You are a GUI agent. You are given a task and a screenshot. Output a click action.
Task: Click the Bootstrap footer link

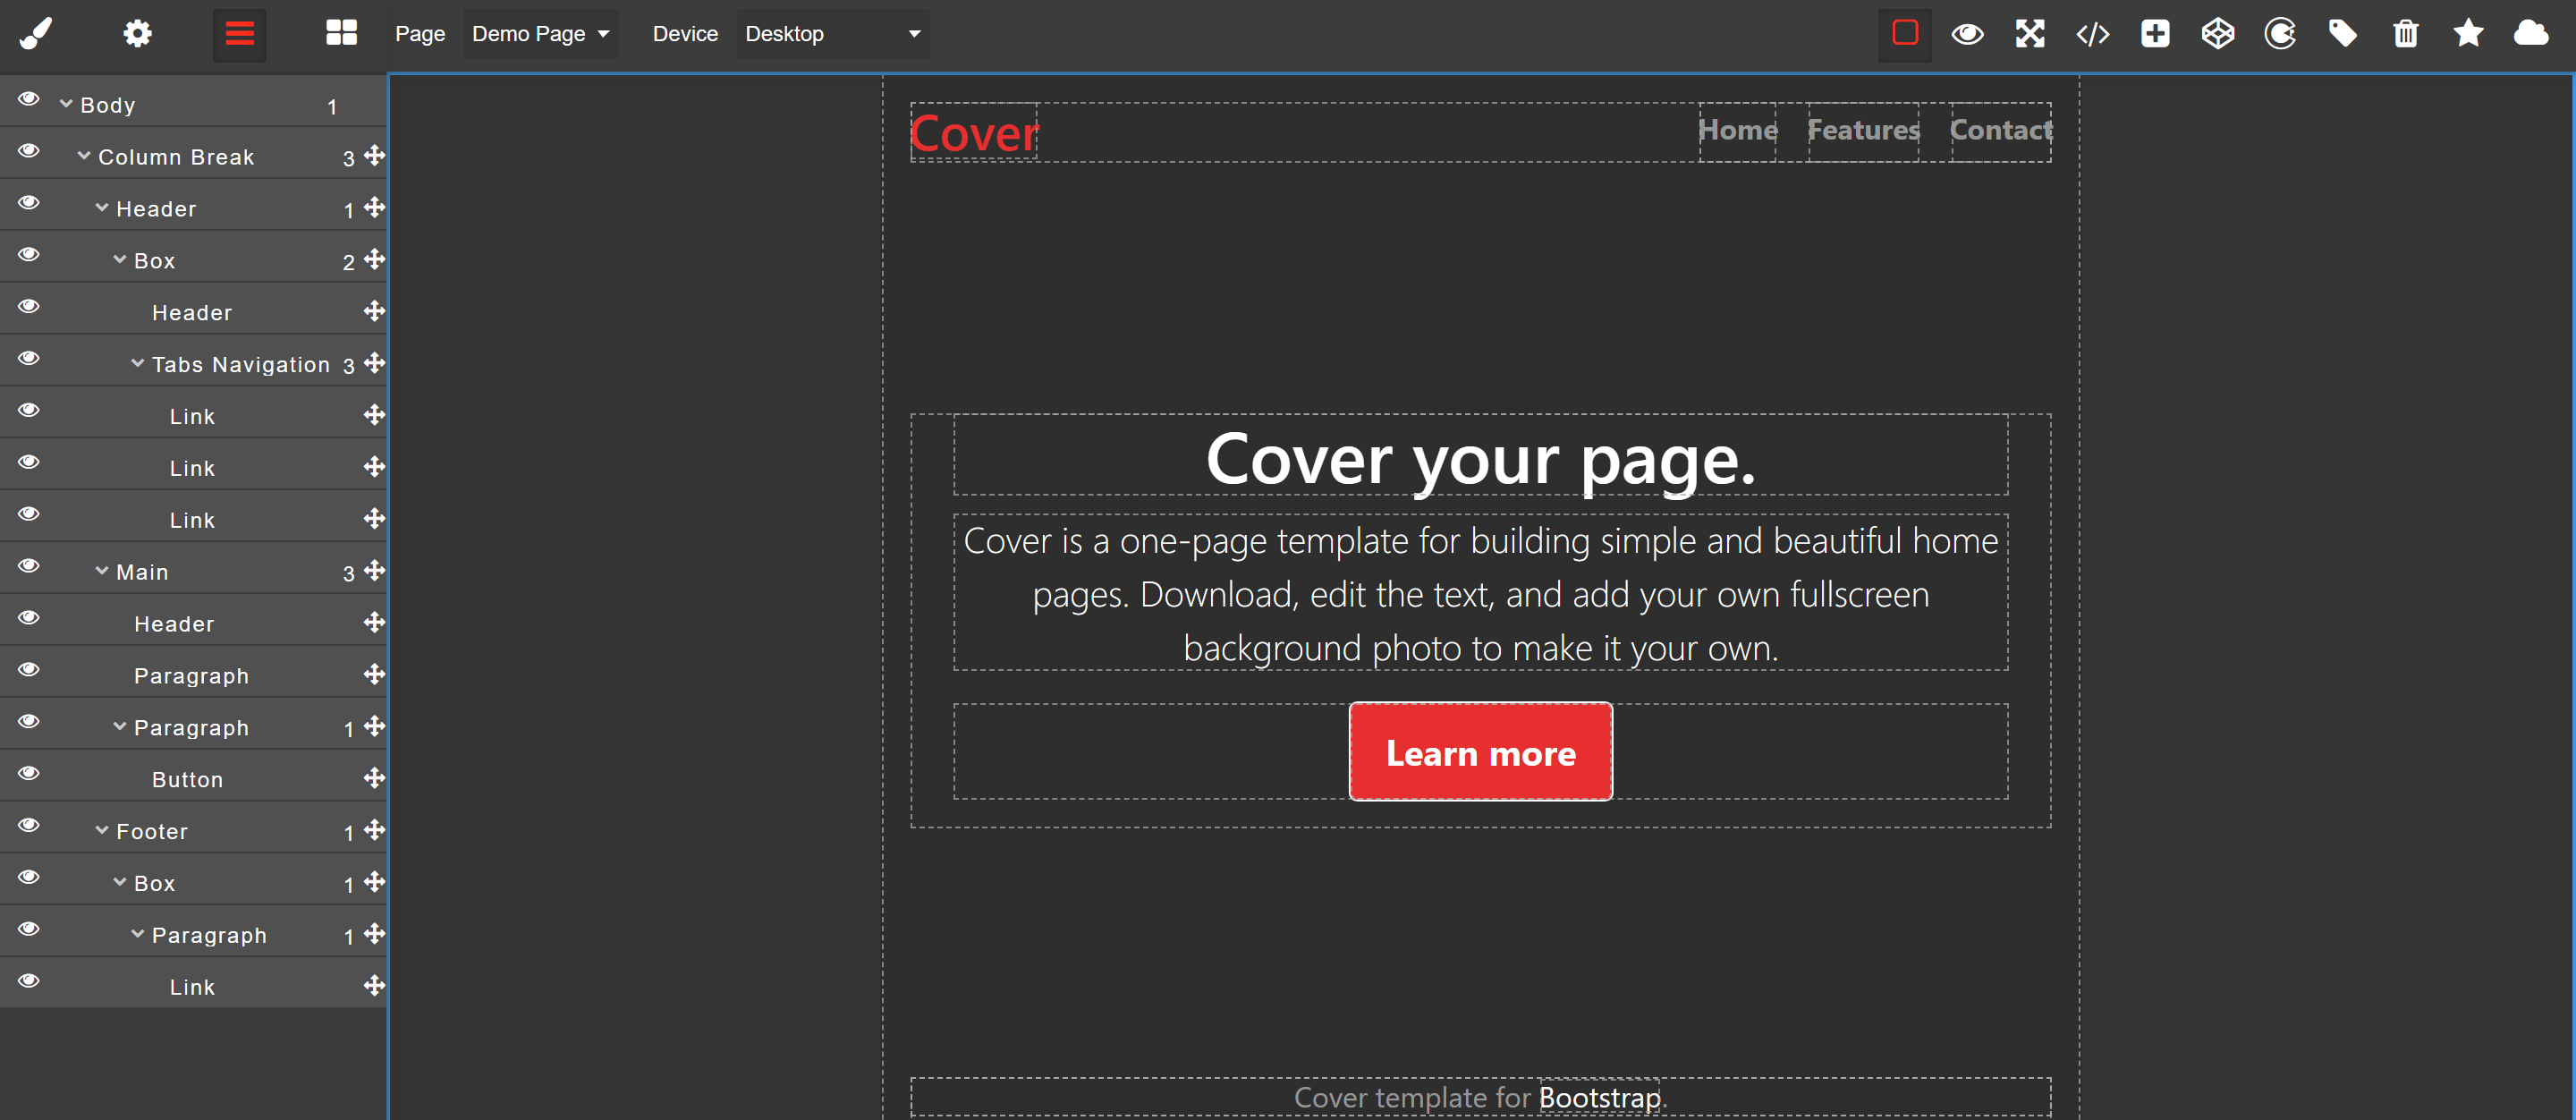point(1599,1097)
